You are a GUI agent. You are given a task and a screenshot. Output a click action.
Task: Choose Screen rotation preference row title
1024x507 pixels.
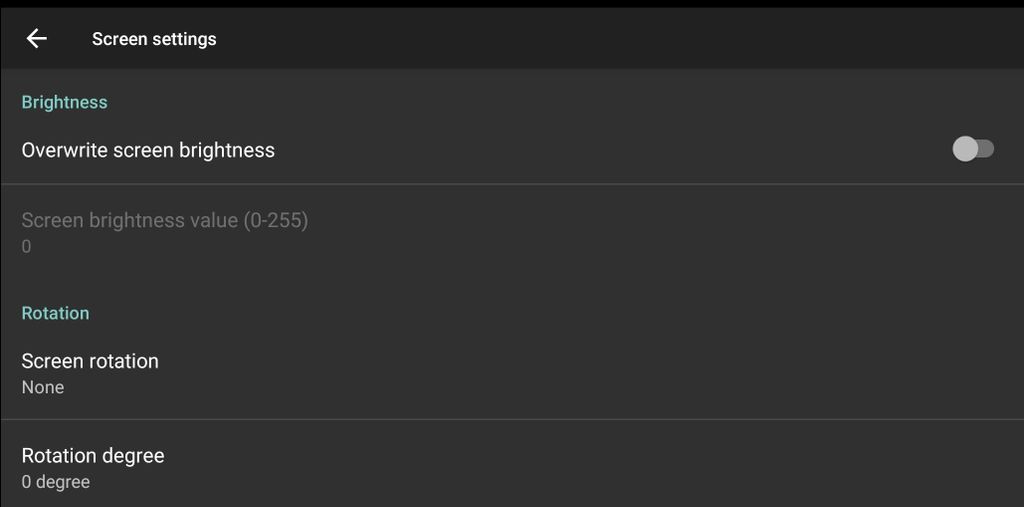[90, 361]
